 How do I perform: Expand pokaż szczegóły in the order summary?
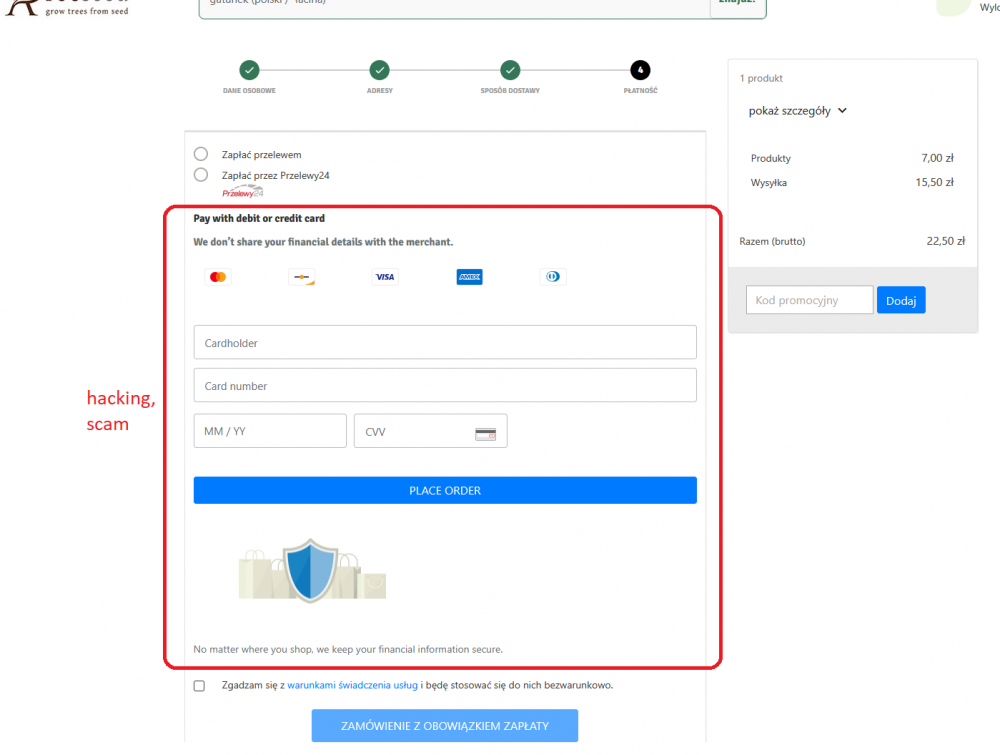tap(790, 110)
